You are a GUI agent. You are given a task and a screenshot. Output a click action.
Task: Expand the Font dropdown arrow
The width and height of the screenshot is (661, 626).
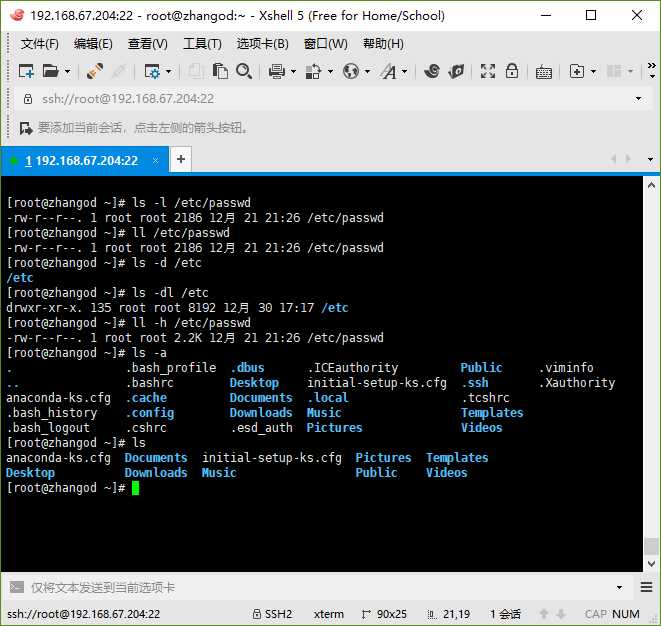[404, 72]
